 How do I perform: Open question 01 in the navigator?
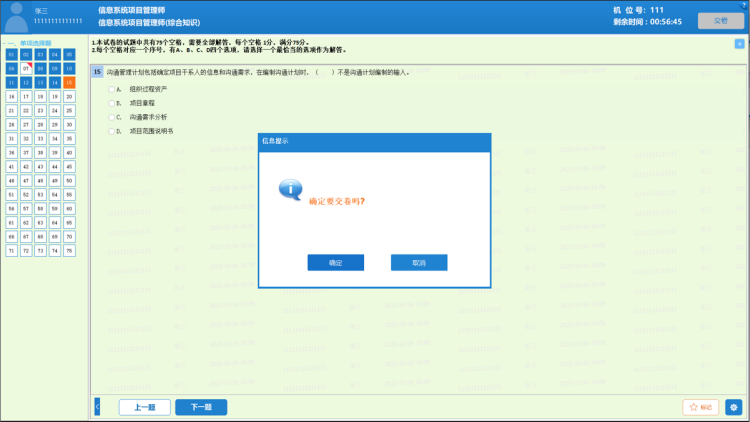click(11, 54)
